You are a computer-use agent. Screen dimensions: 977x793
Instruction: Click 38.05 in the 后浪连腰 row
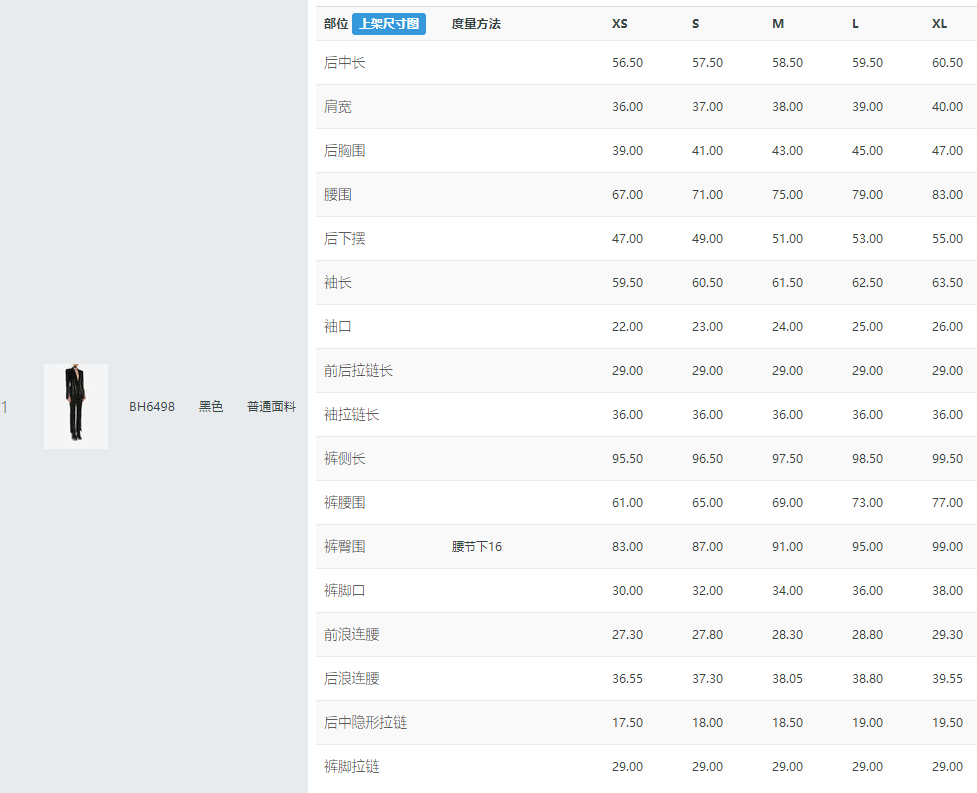click(x=788, y=679)
